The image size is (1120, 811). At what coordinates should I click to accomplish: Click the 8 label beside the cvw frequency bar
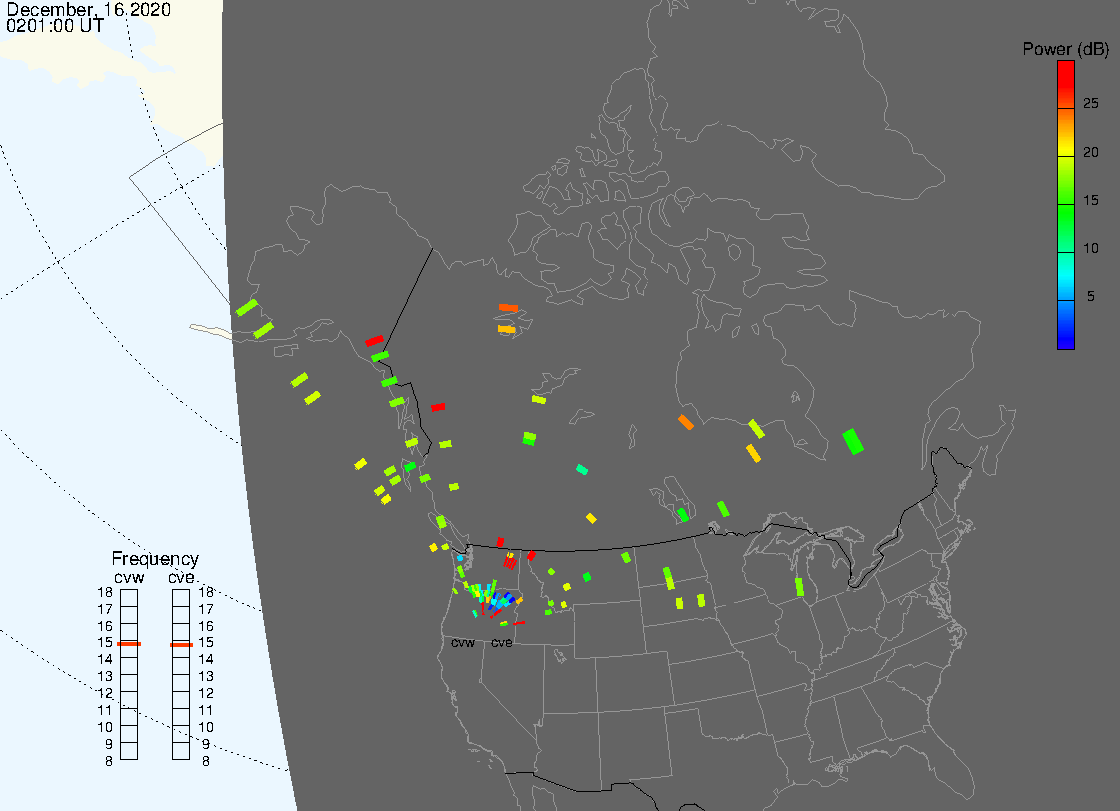point(109,762)
